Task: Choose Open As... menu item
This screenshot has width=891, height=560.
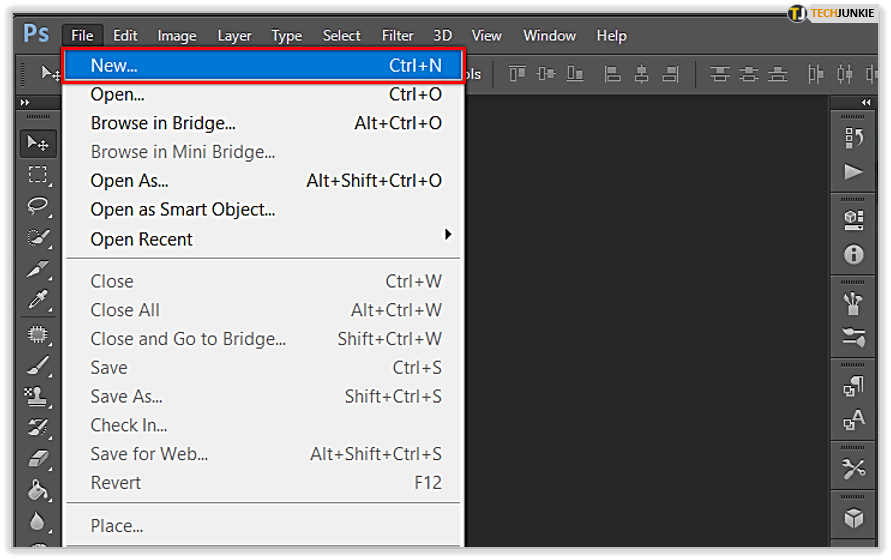Action: click(x=264, y=181)
